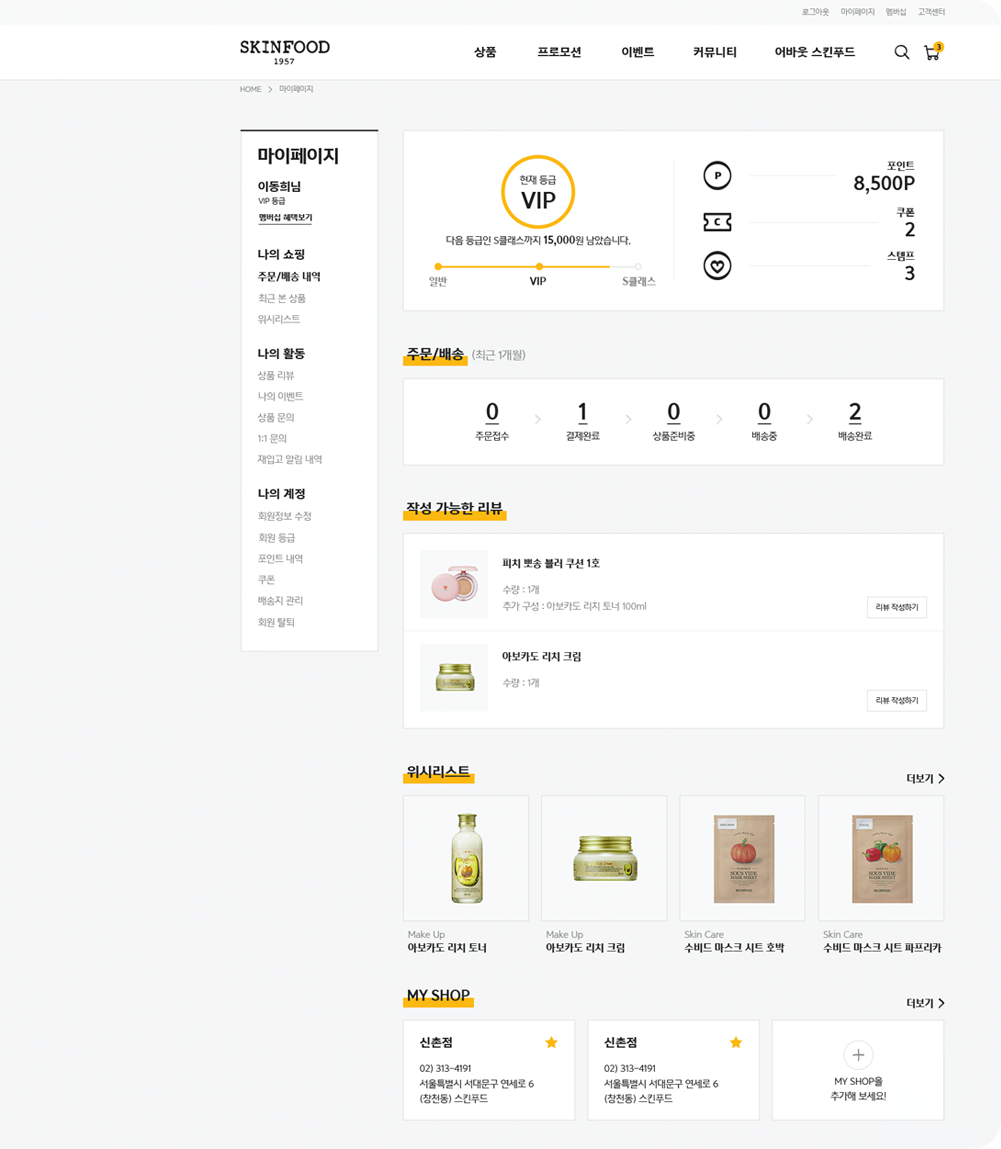
Task: Select 위시리스트 in the sidebar menu
Action: tap(278, 319)
